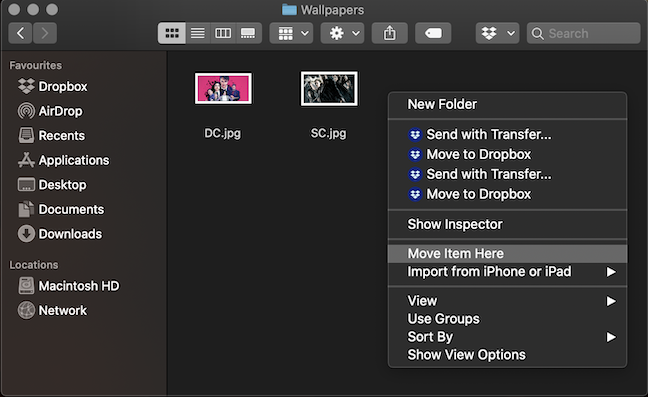
Task: Open the gear action menu
Action: tap(343, 33)
